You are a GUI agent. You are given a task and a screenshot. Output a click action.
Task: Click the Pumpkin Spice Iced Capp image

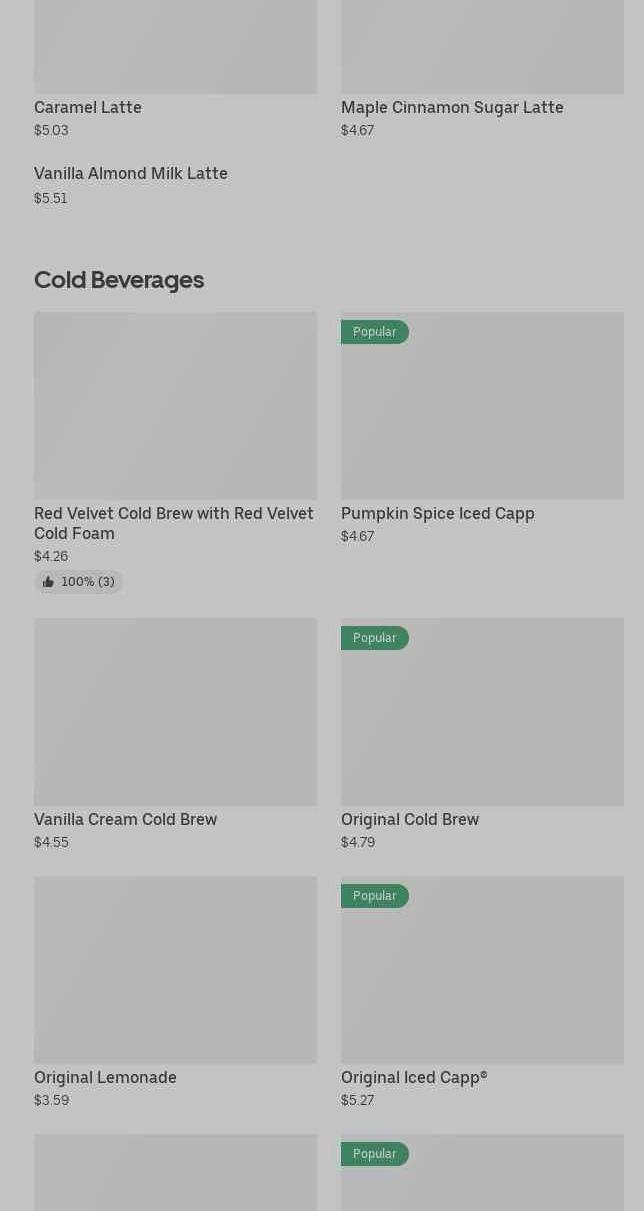coord(482,420)
